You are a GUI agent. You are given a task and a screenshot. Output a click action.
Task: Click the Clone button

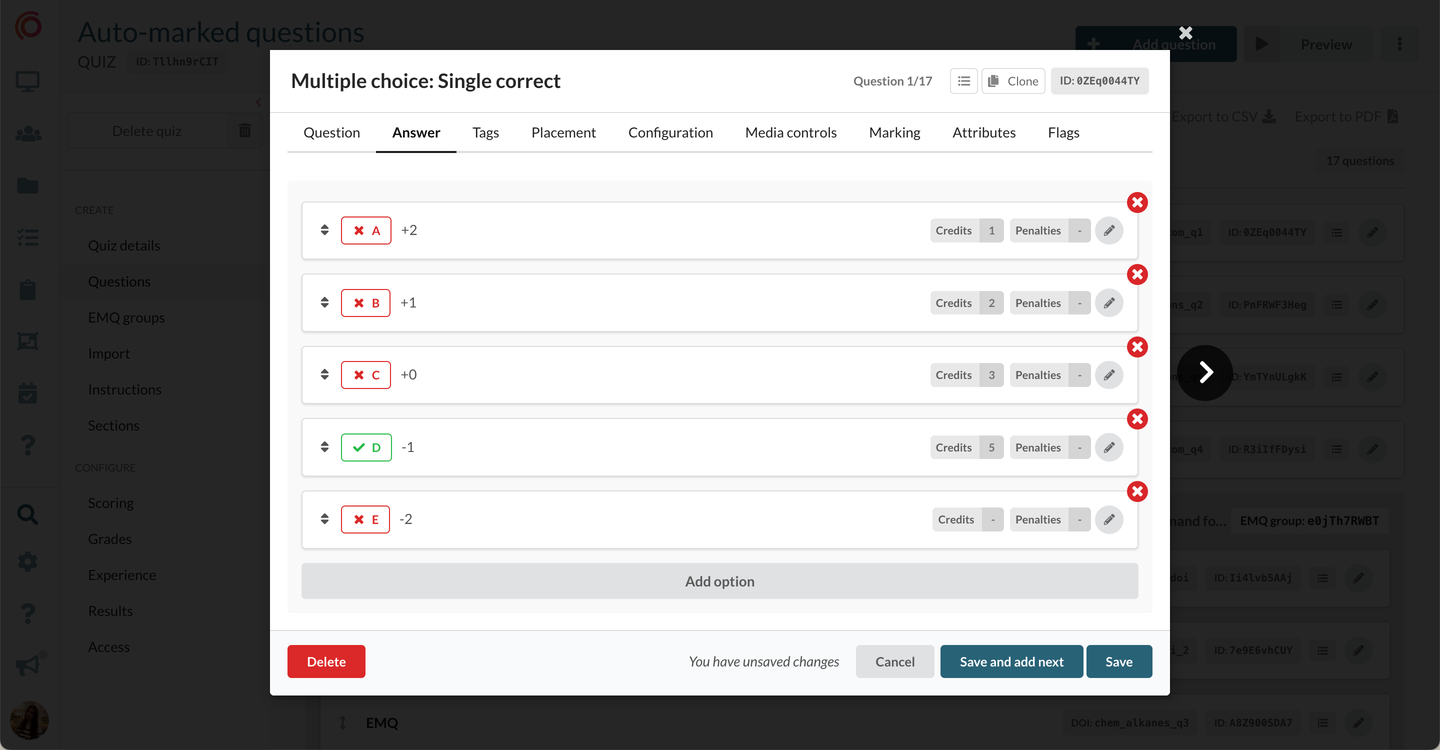pos(1013,81)
